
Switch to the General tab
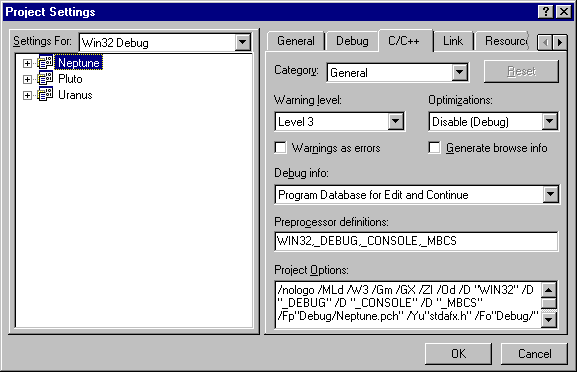coord(295,41)
